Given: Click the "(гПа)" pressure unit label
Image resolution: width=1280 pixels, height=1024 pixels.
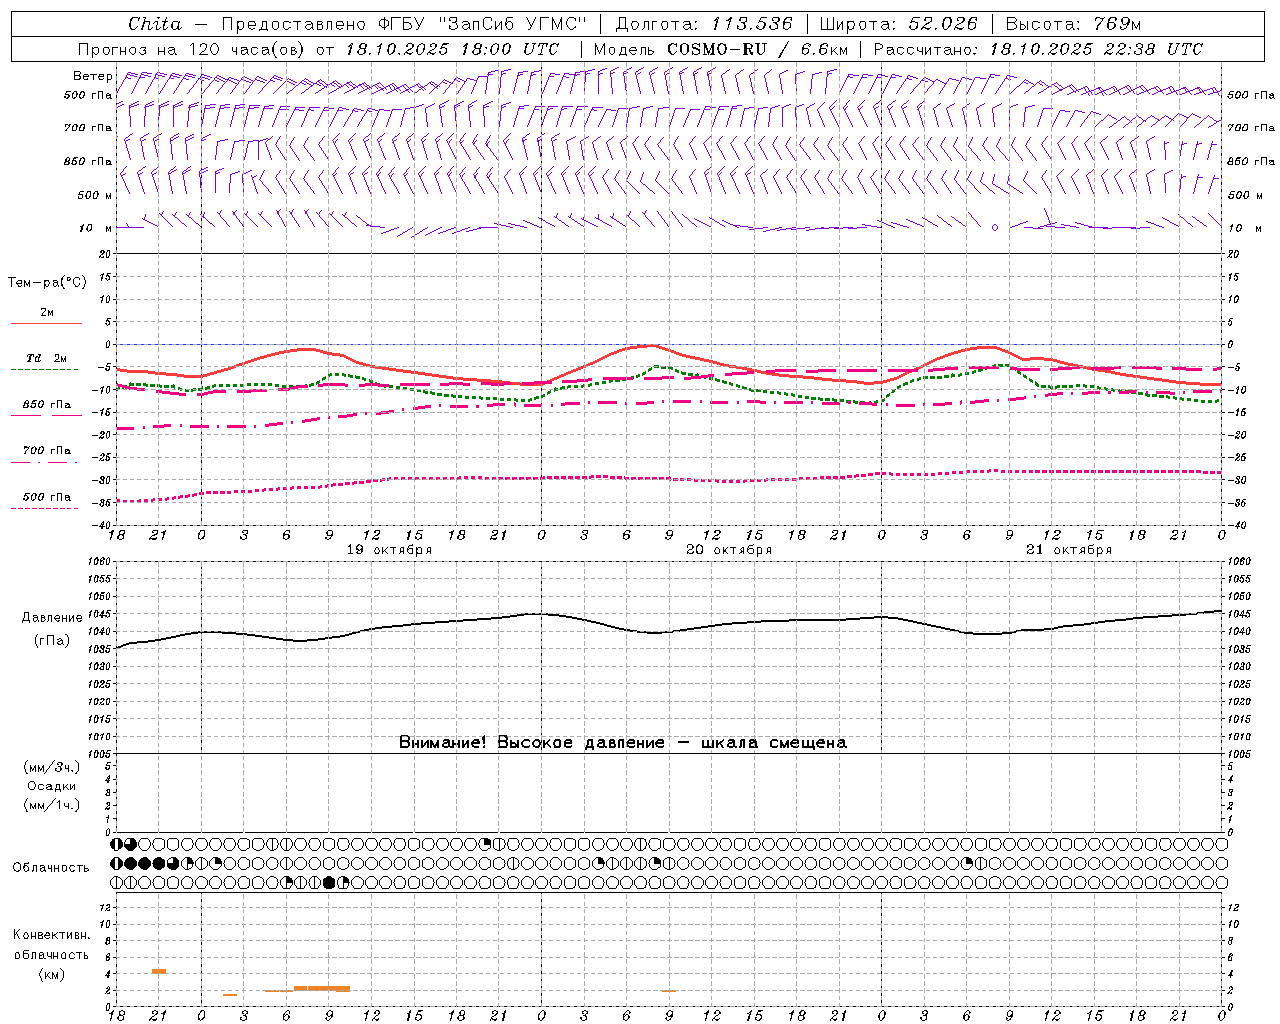Looking at the screenshot, I should coord(52,641).
